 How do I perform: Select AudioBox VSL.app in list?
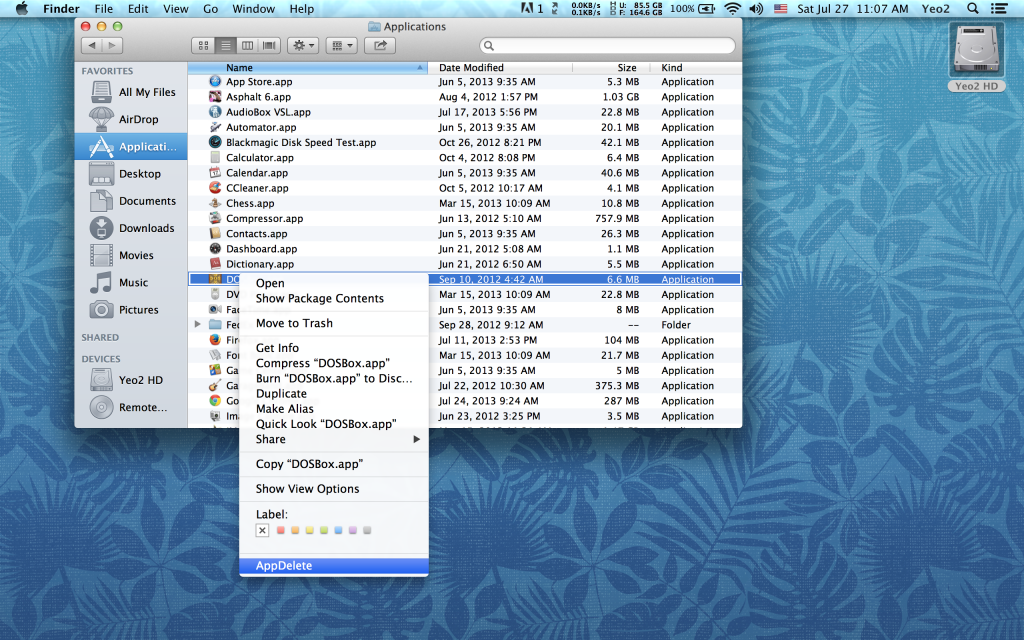click(465, 112)
